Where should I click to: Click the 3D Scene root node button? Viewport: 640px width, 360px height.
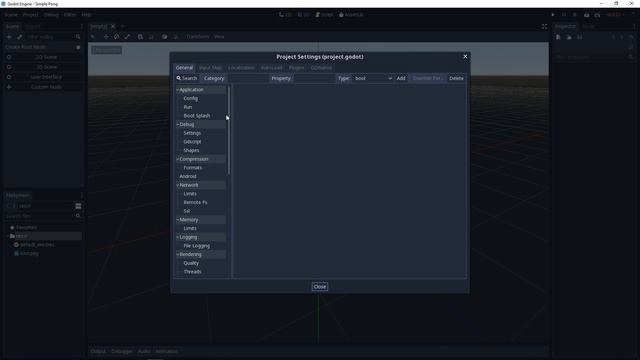pos(46,67)
